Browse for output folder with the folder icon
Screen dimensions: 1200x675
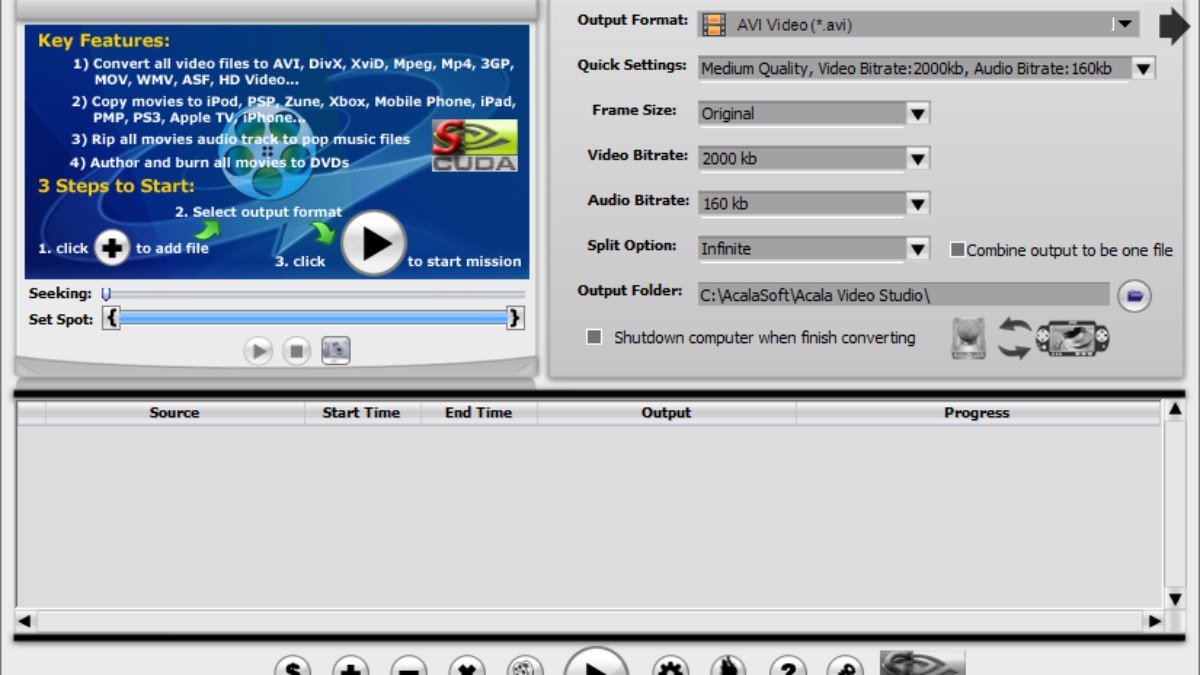[1134, 295]
